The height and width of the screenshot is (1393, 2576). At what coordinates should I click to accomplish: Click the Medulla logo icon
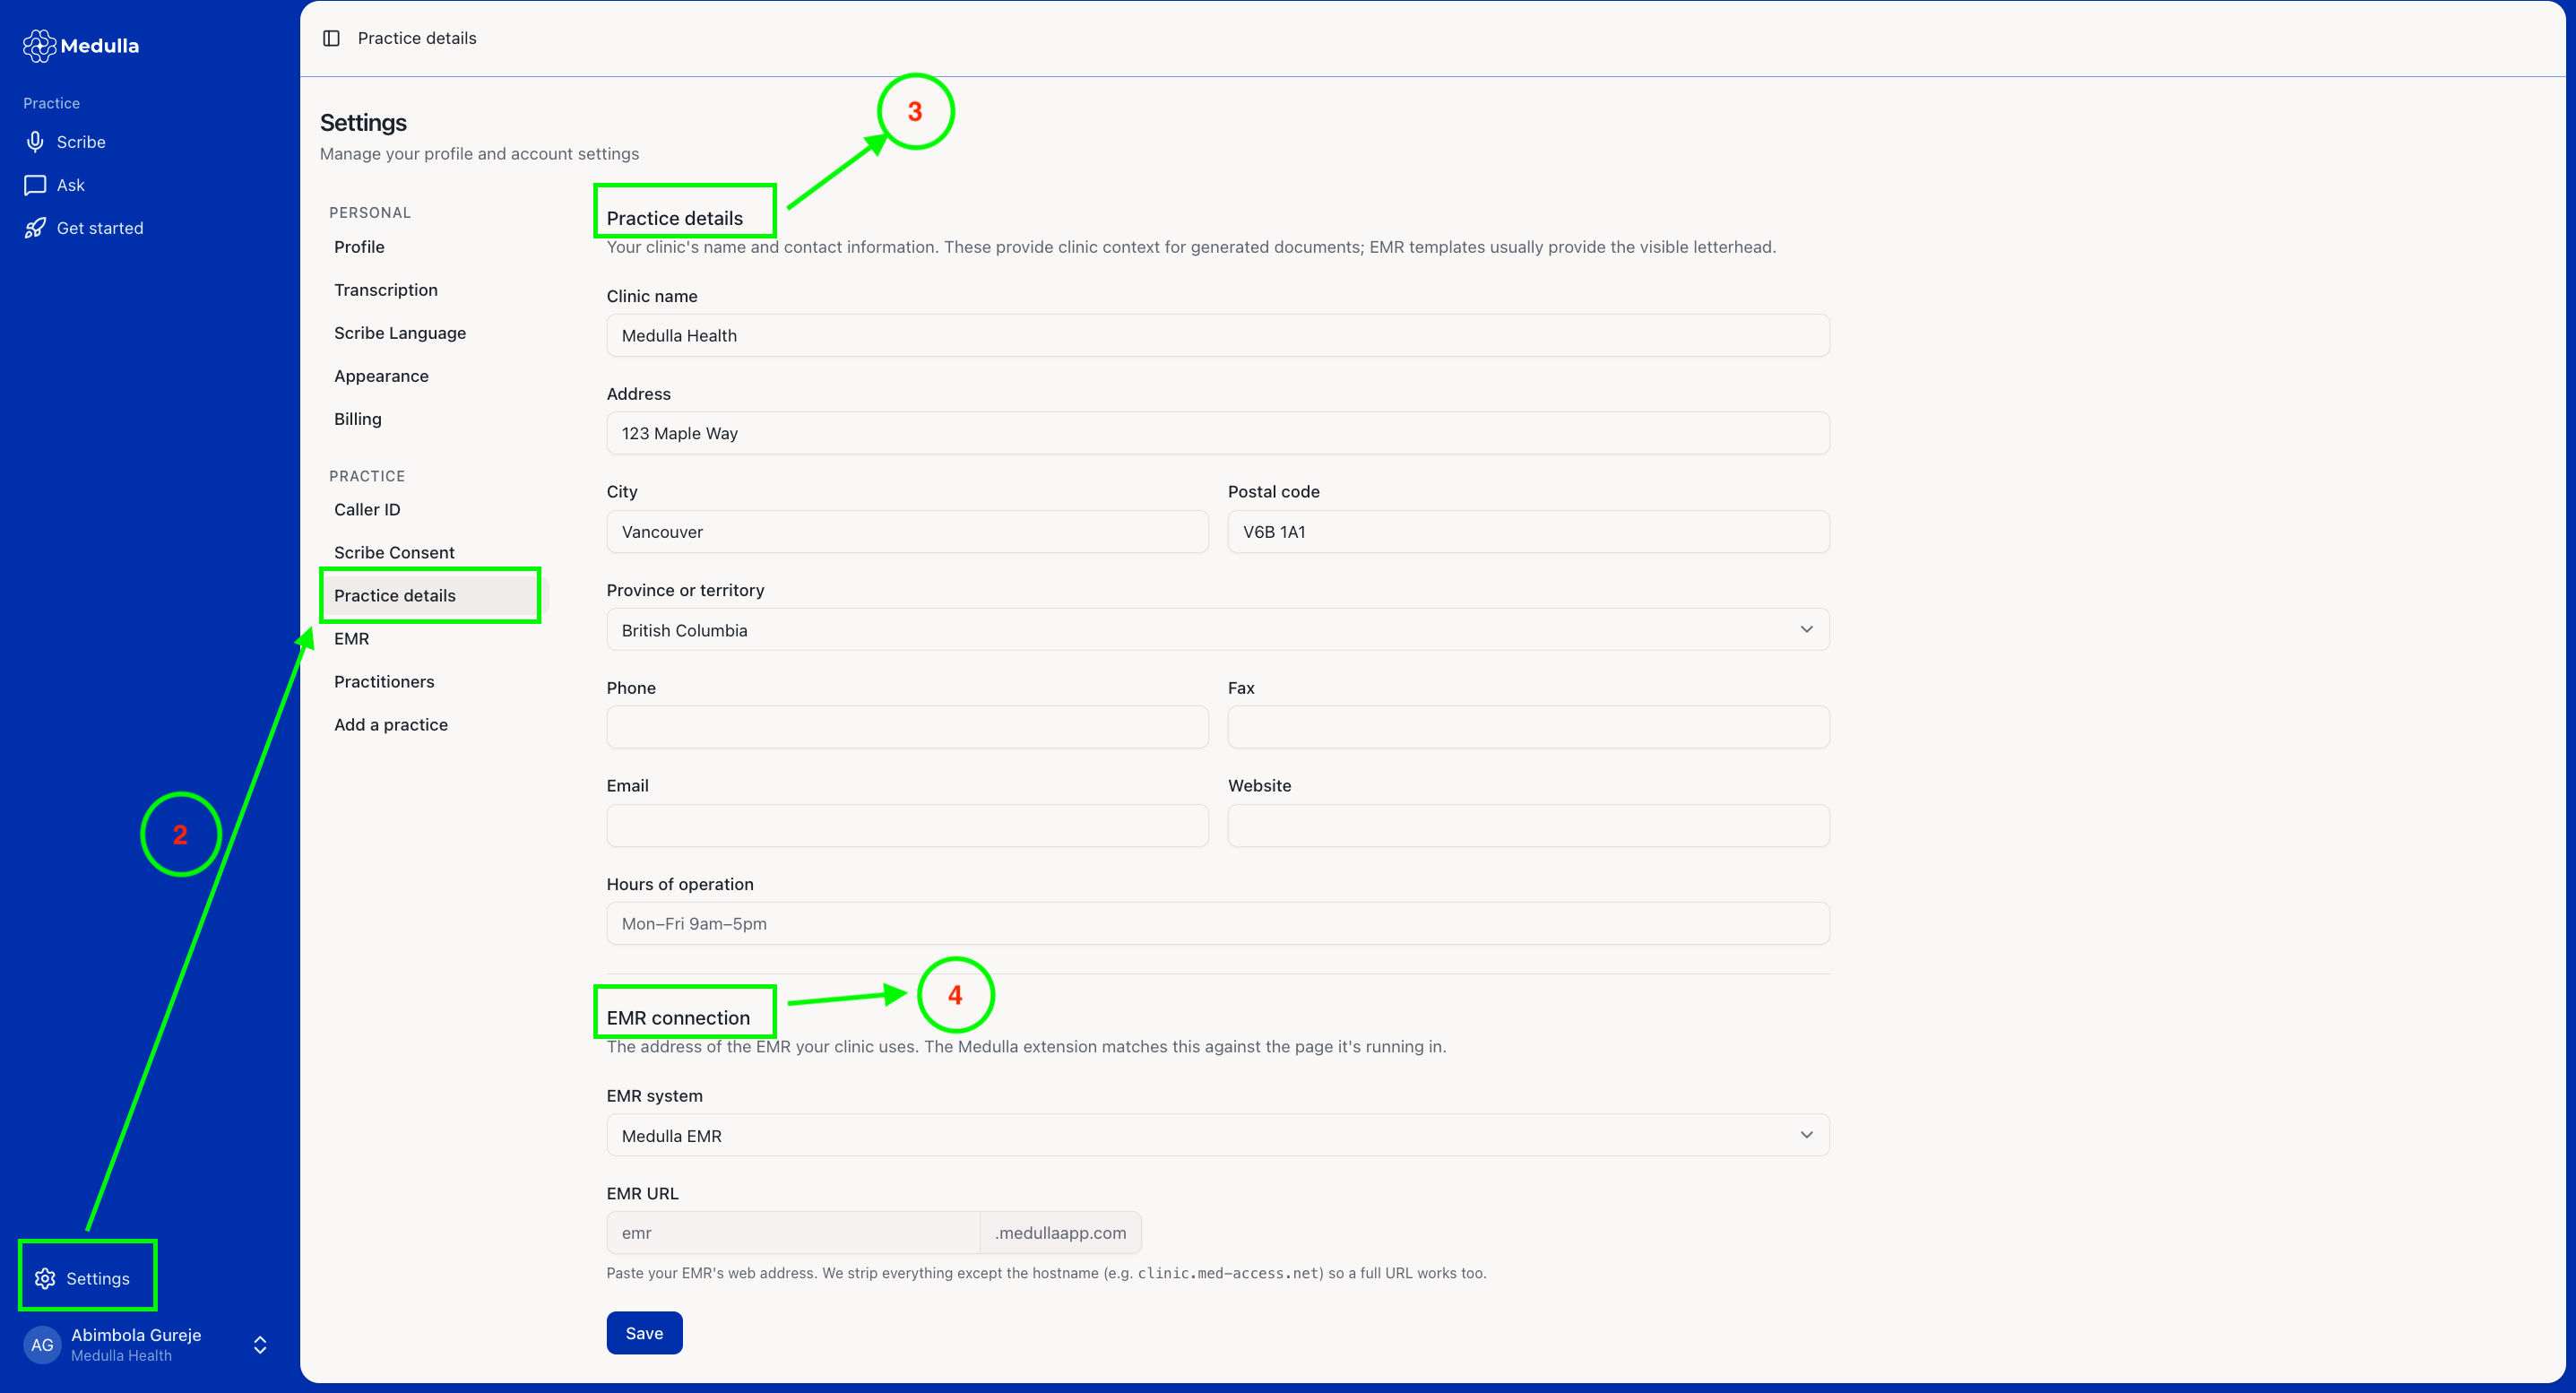pos(39,45)
